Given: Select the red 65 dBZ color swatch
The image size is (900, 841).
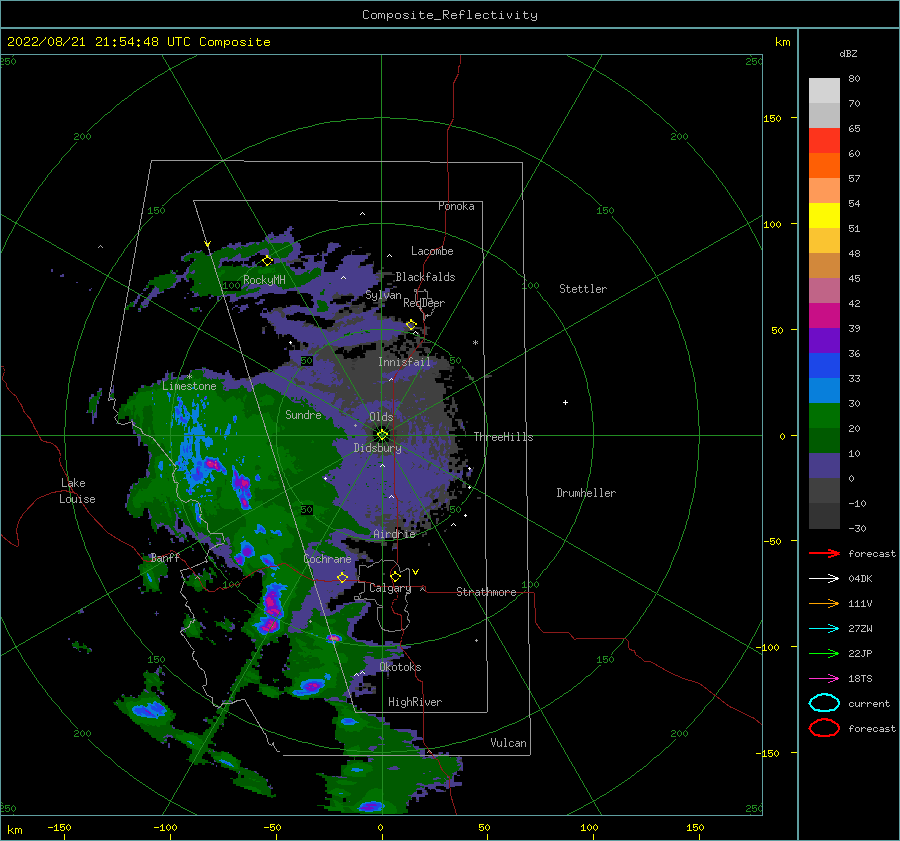Looking at the screenshot, I should [824, 140].
